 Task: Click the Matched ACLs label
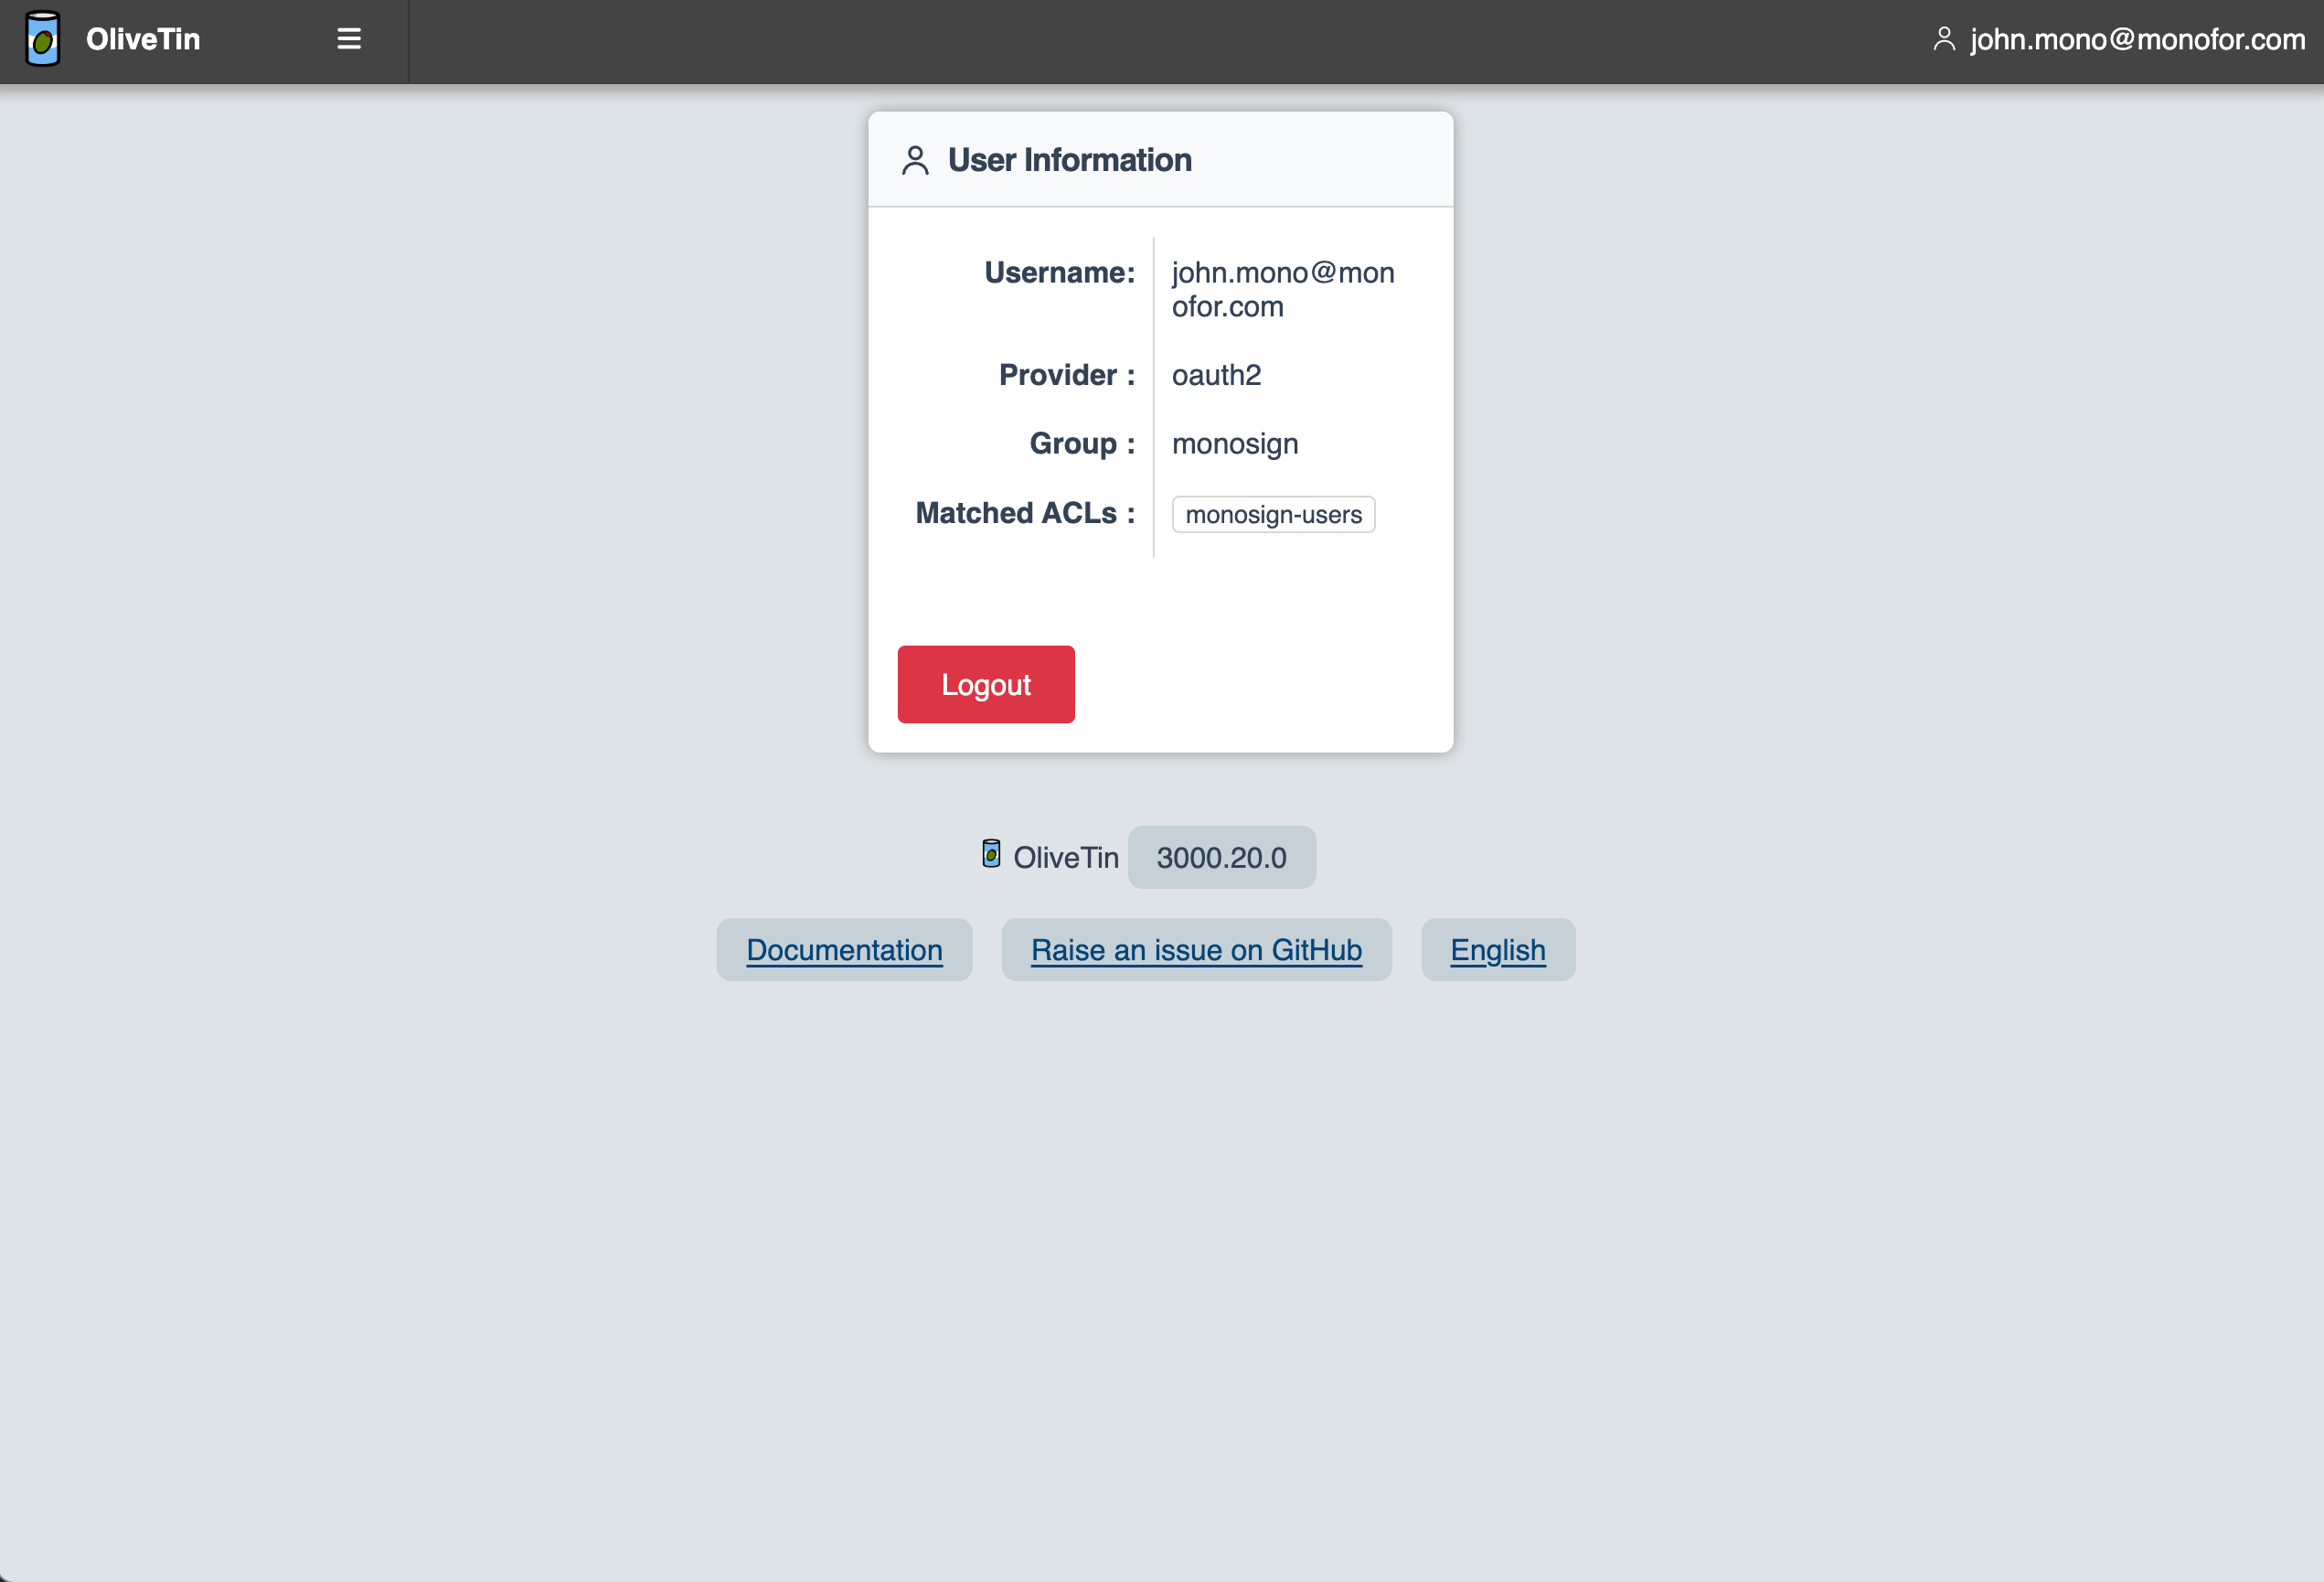(1025, 513)
